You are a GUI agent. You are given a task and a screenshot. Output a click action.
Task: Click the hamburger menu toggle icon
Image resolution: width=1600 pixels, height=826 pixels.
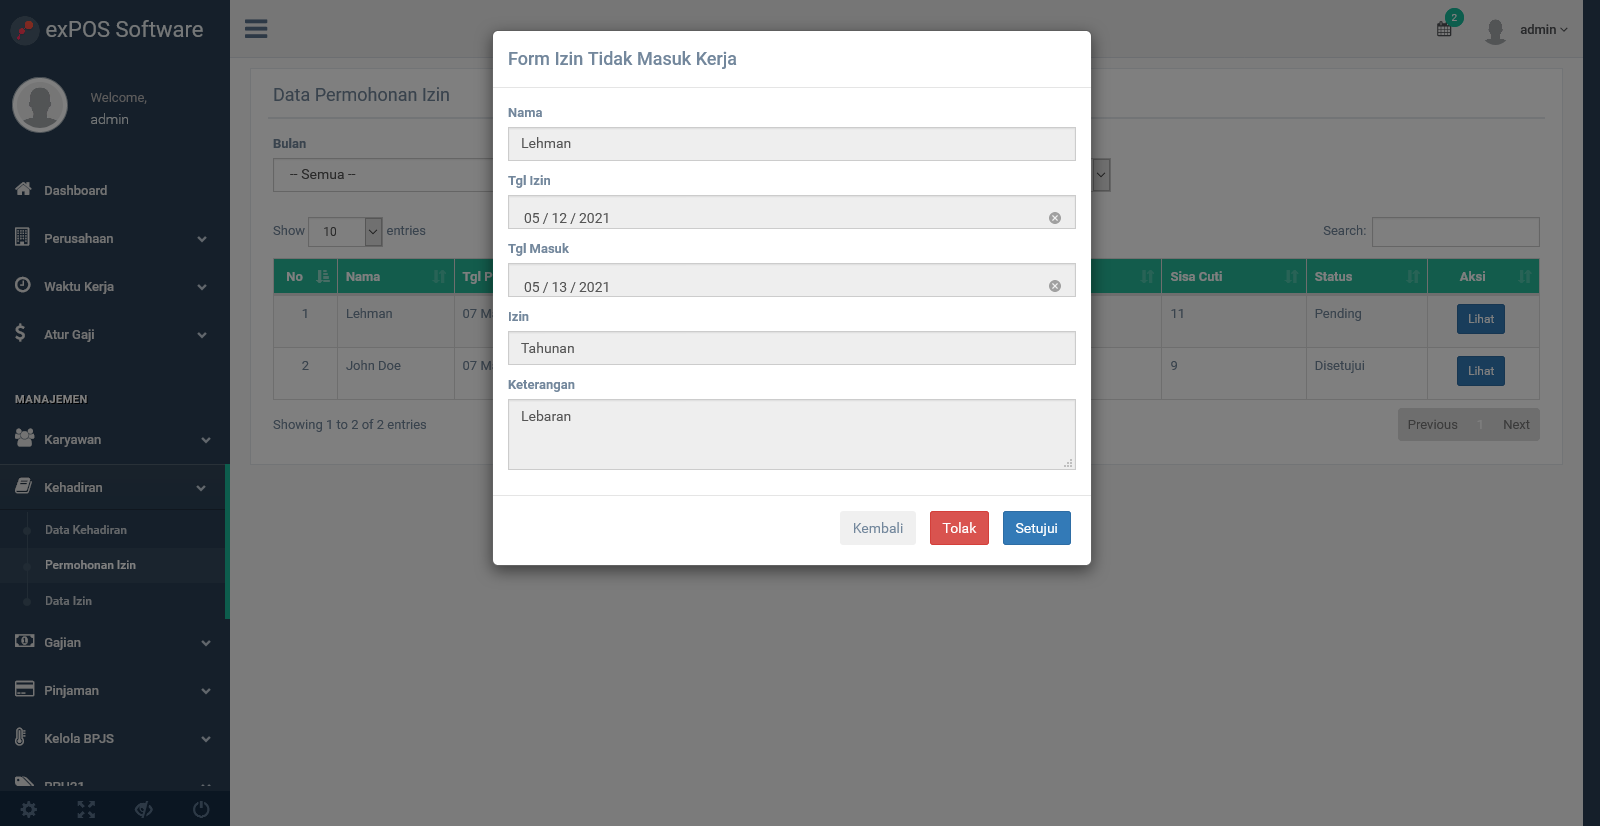[256, 29]
